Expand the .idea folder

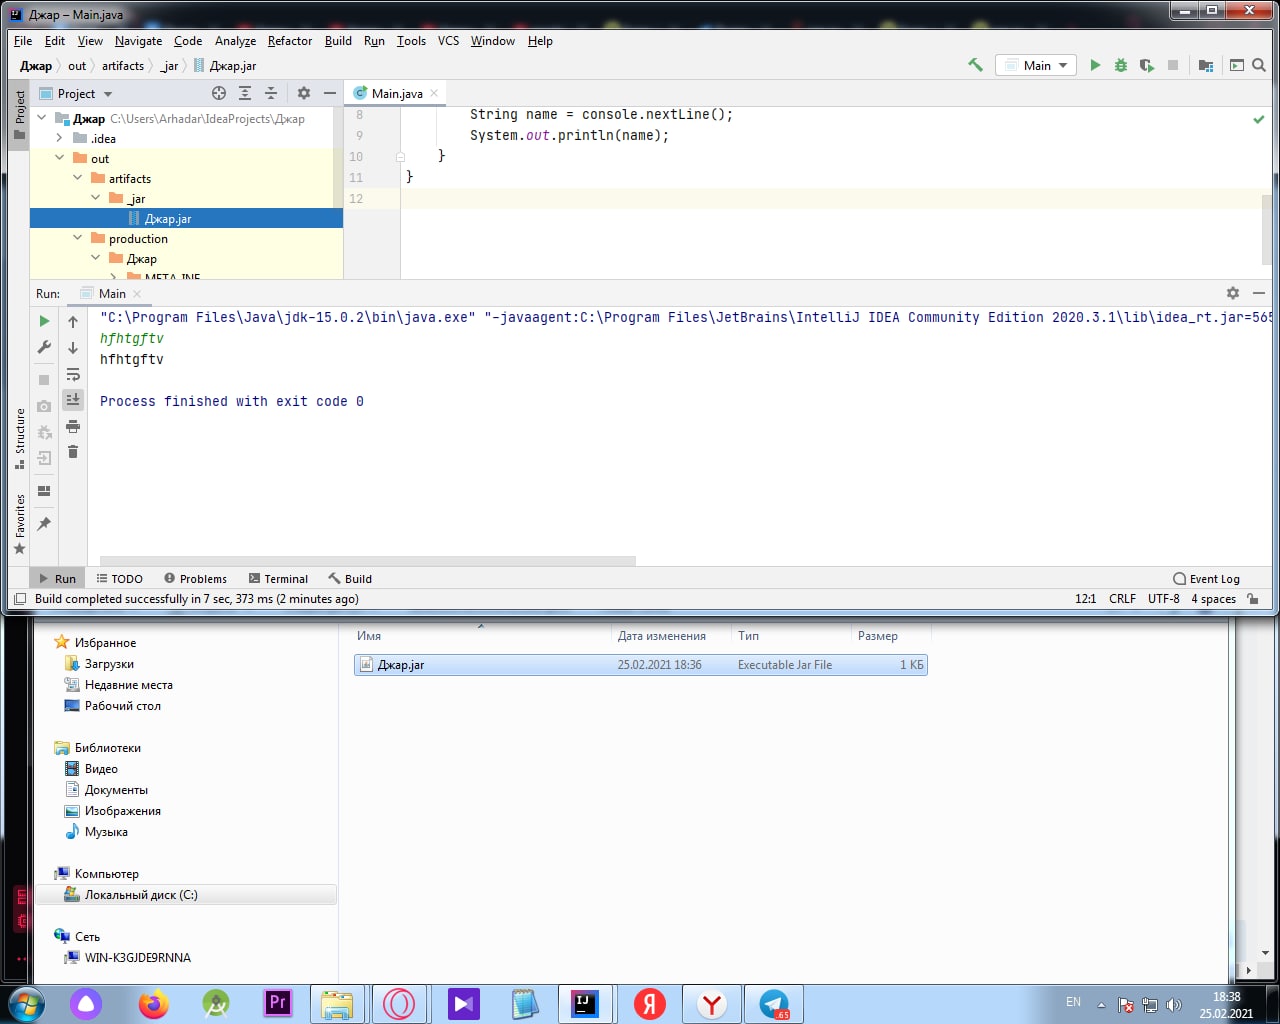pyautogui.click(x=60, y=138)
